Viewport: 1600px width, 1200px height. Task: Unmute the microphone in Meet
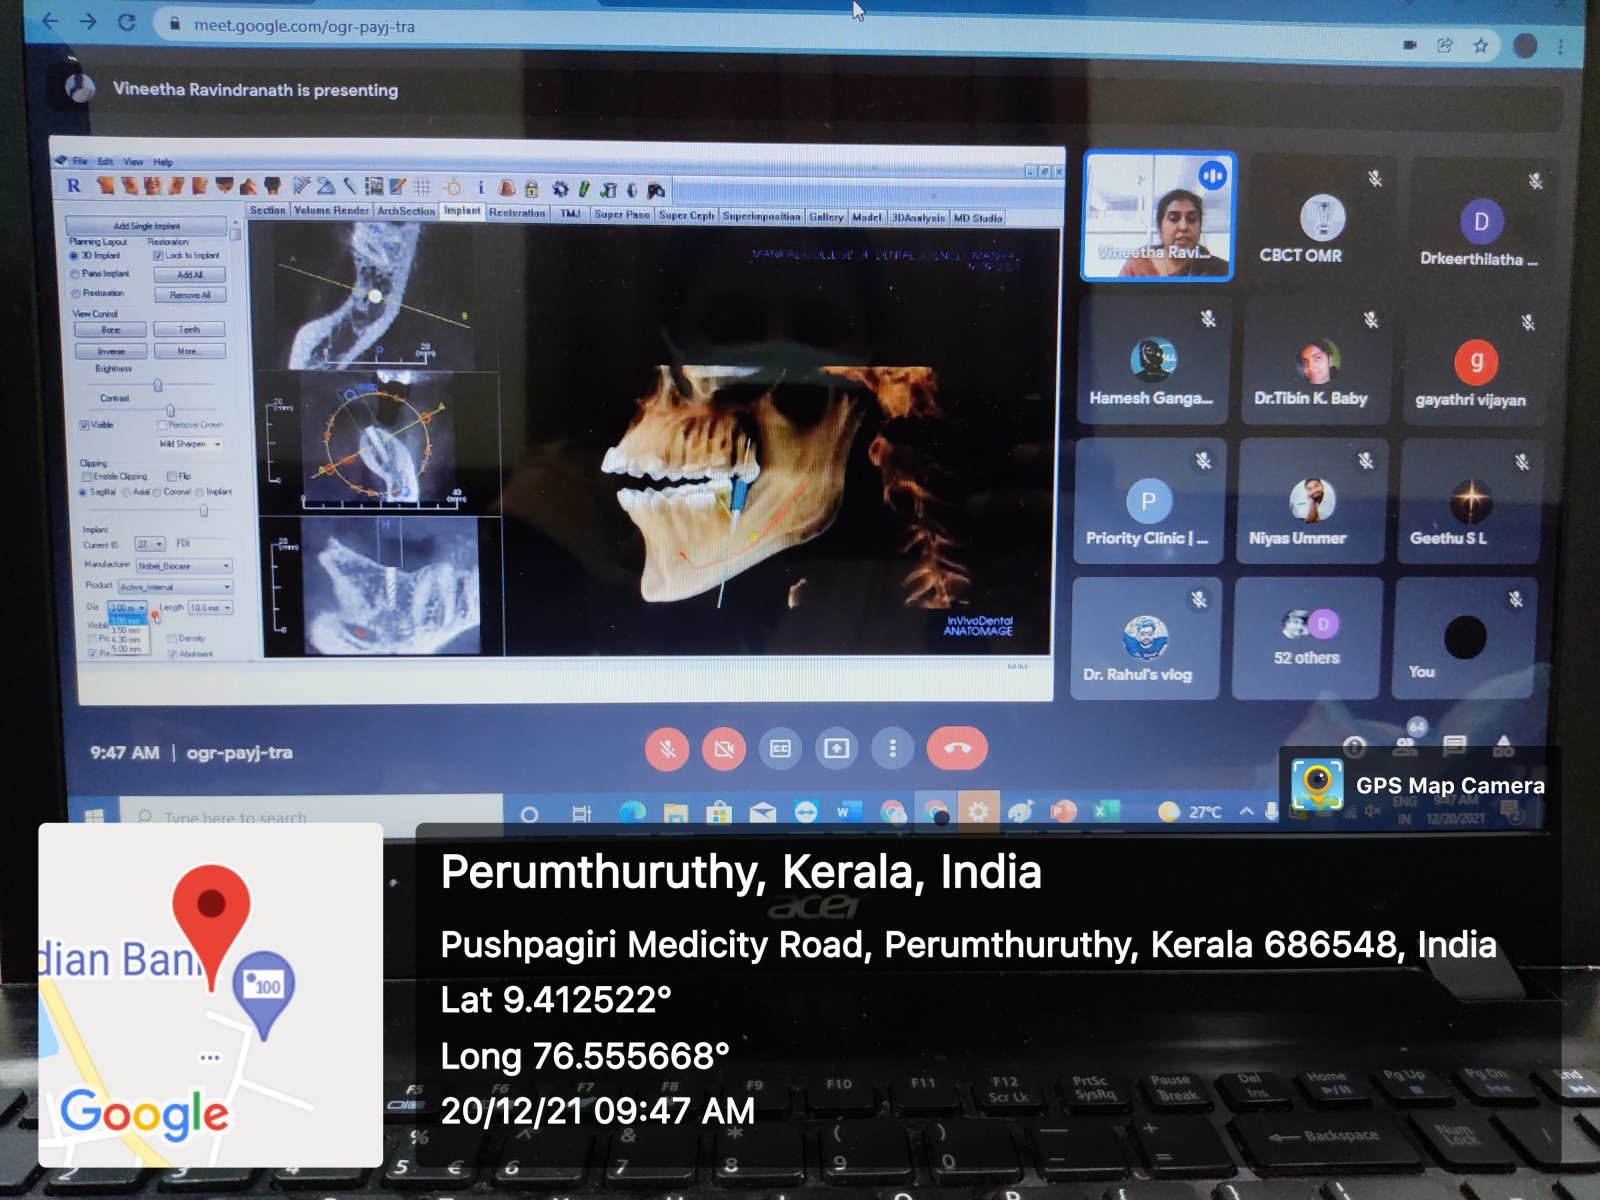tap(667, 749)
